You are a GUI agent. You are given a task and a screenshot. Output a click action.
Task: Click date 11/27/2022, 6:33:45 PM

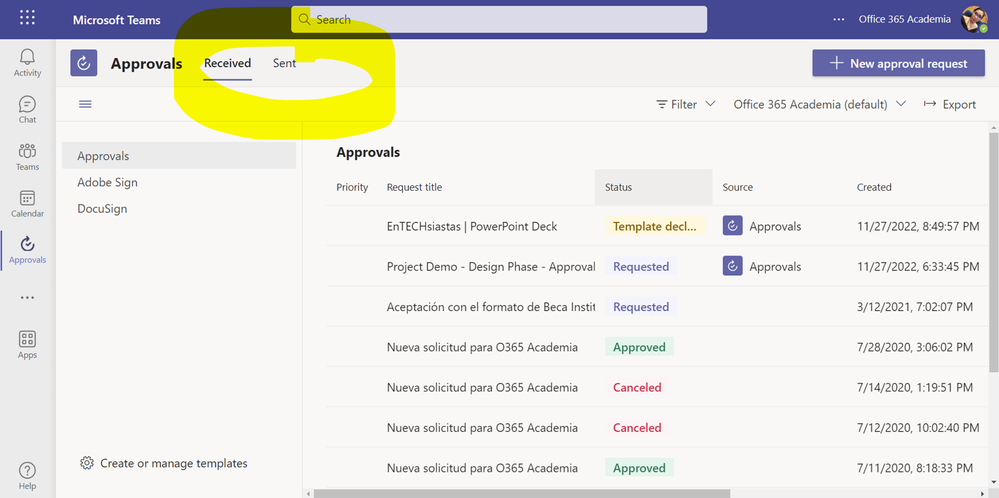pos(918,267)
